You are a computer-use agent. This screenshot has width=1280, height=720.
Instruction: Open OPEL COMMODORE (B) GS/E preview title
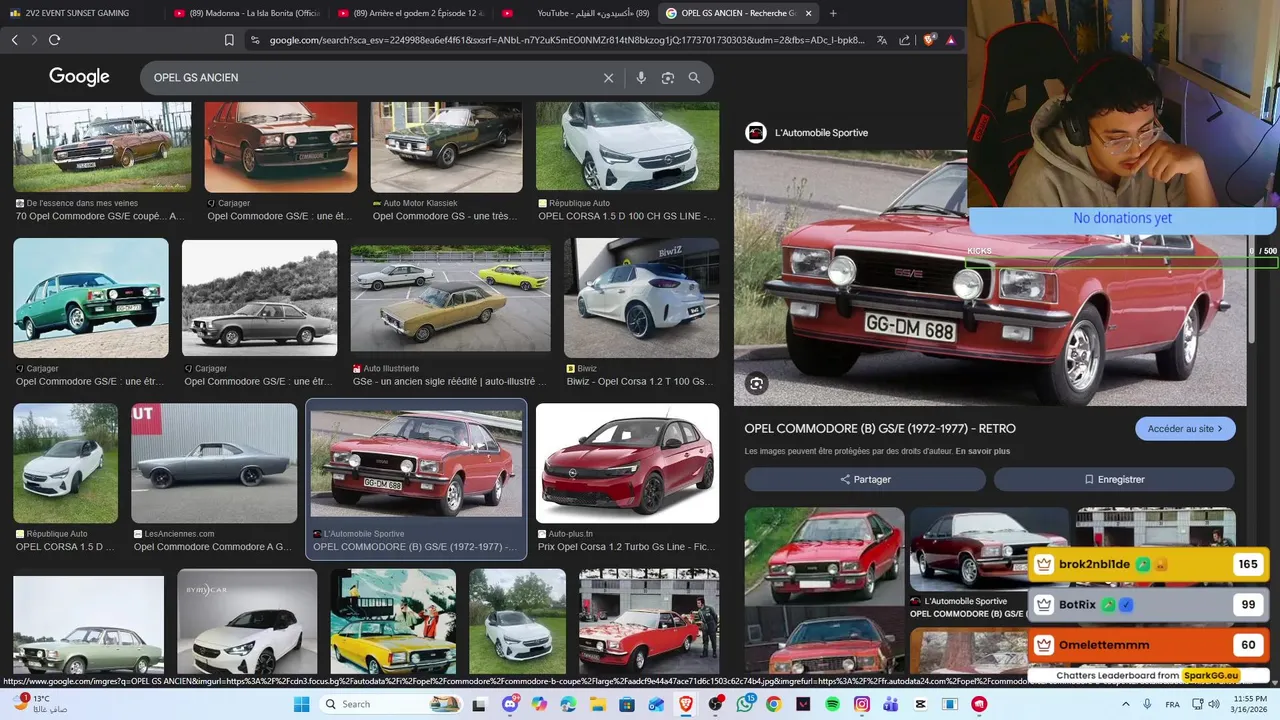pyautogui.click(x=880, y=429)
